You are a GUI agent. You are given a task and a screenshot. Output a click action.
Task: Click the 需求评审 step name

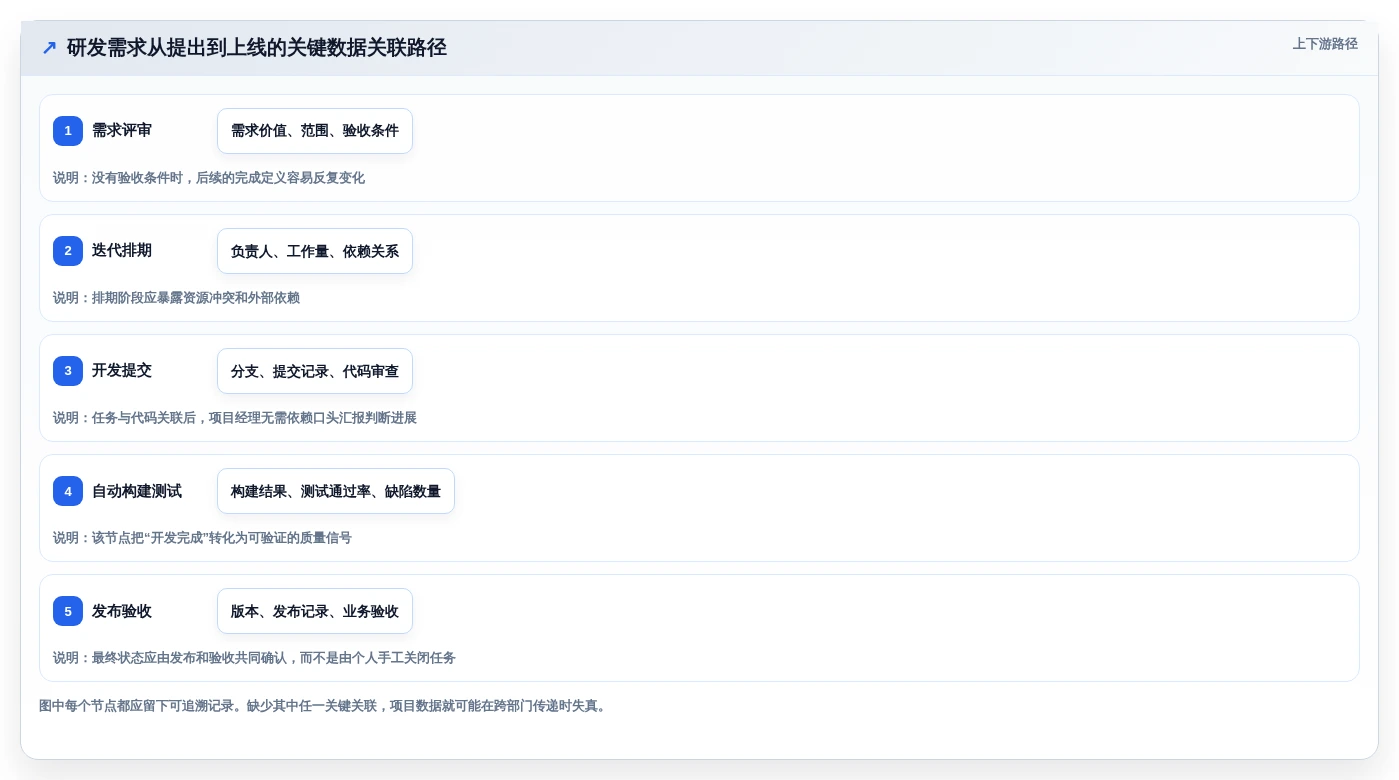122,131
